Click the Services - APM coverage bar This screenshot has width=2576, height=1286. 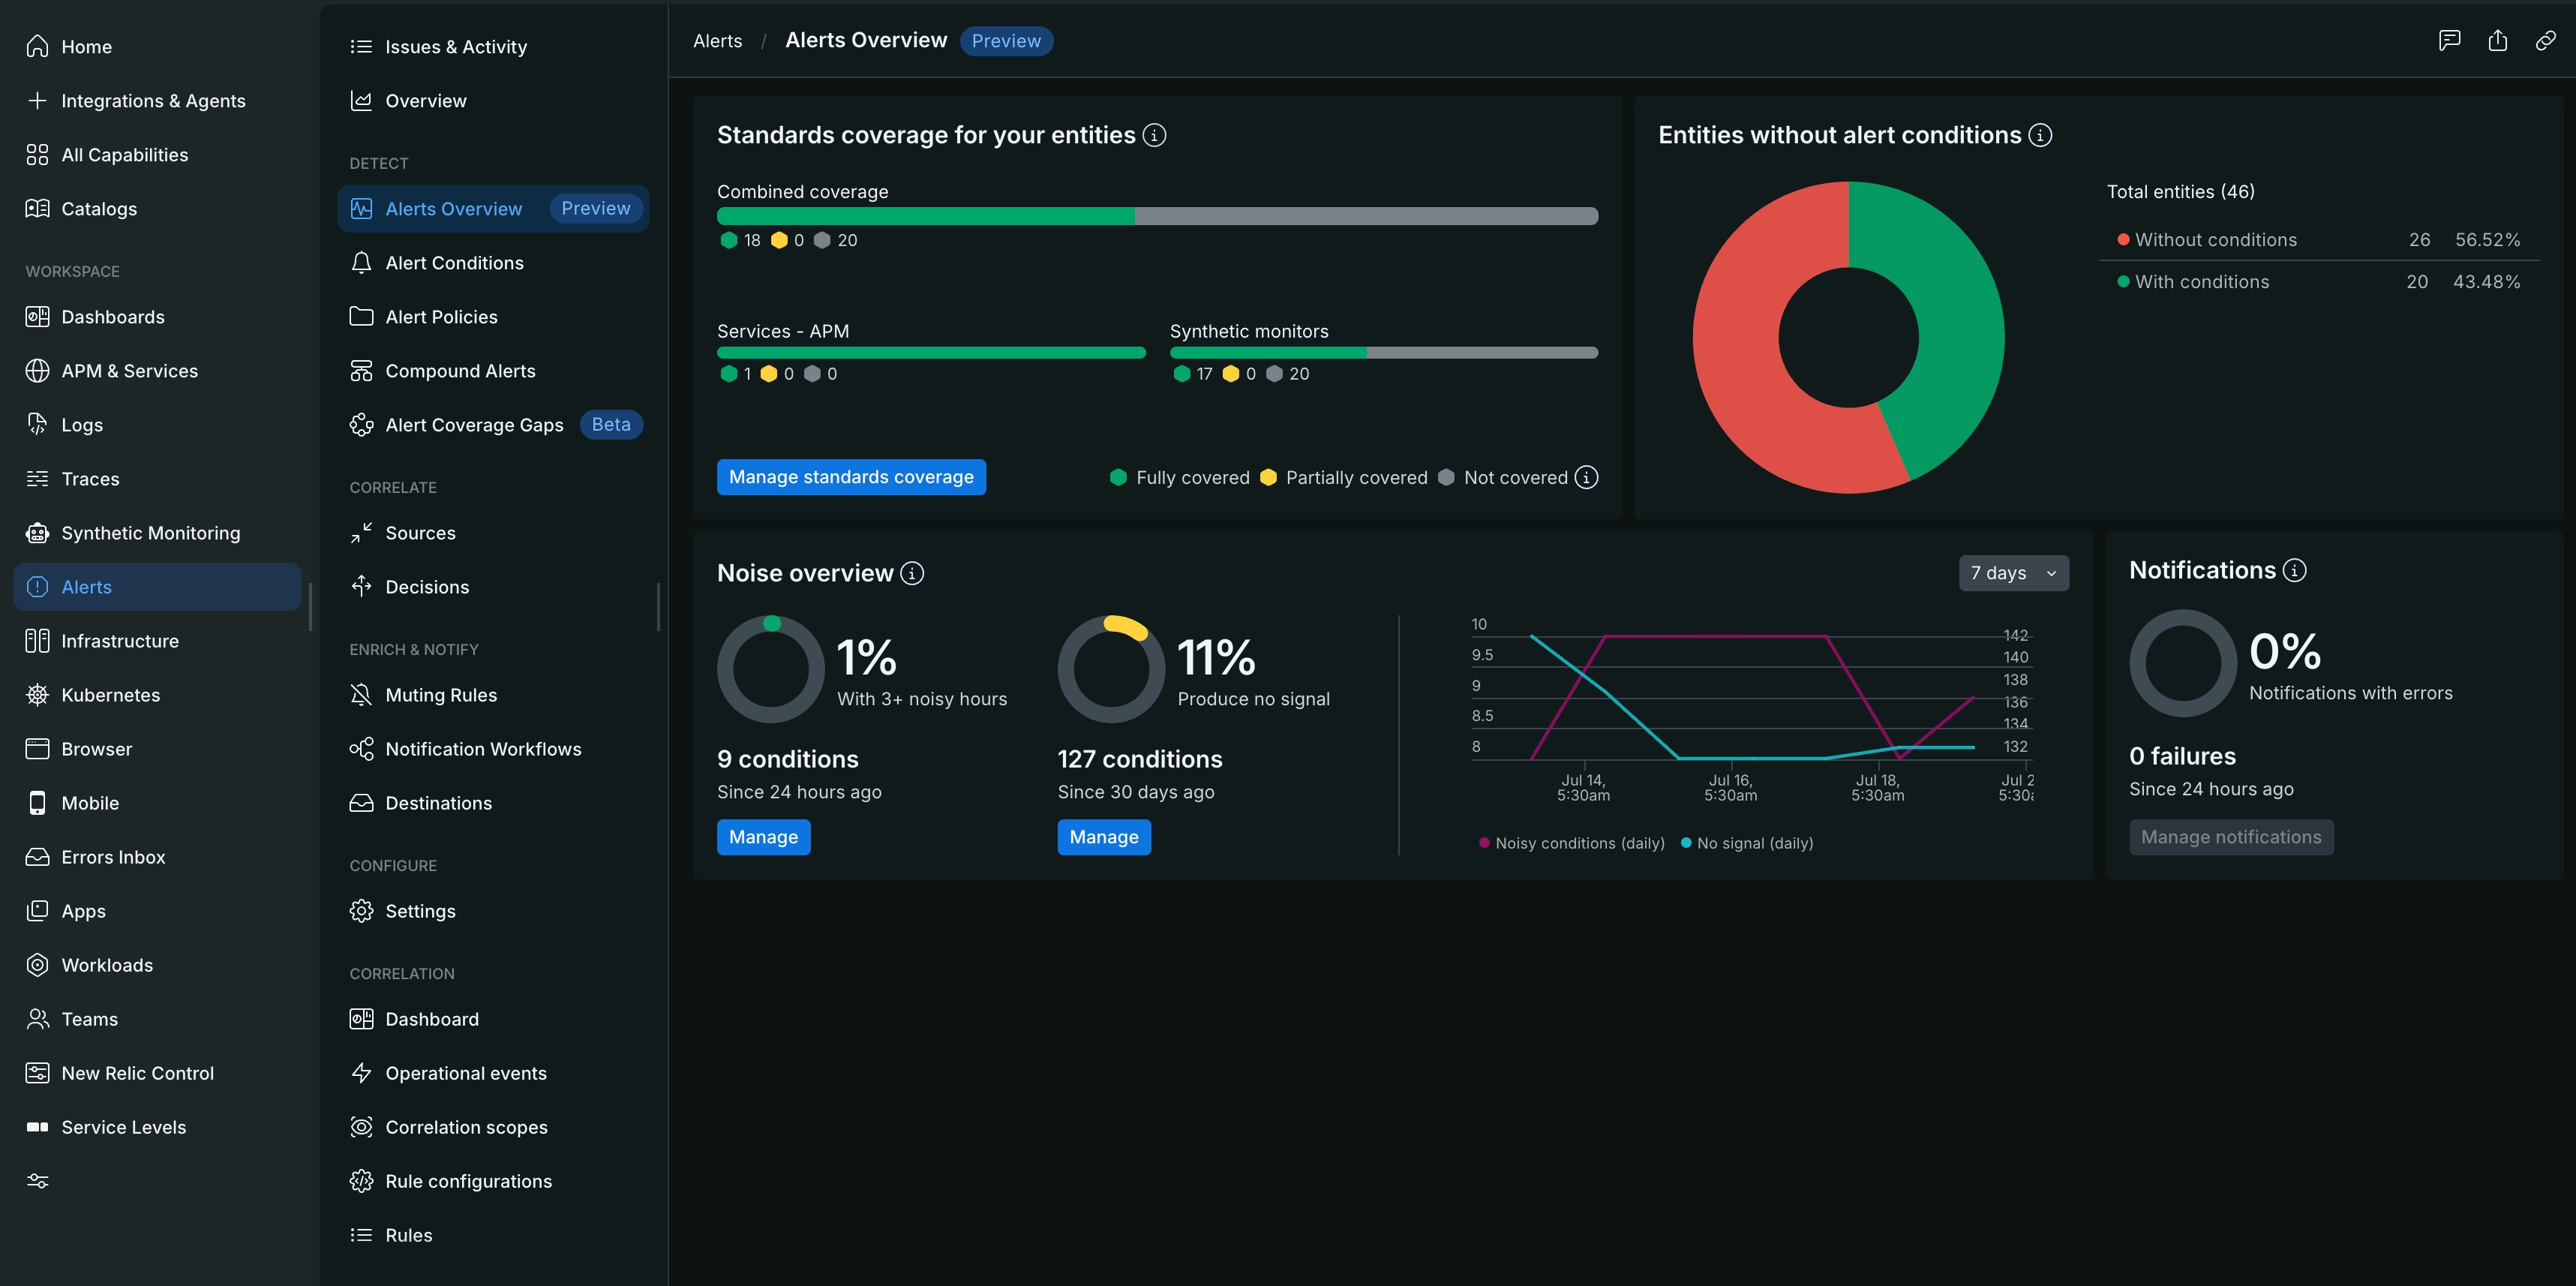pyautogui.click(x=931, y=352)
